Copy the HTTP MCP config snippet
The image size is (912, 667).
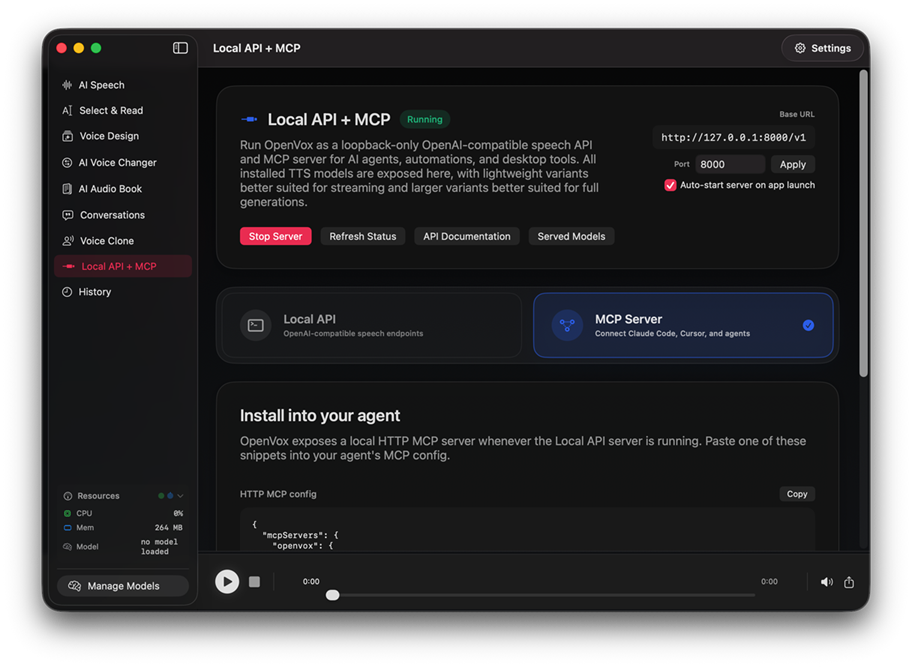click(x=797, y=494)
